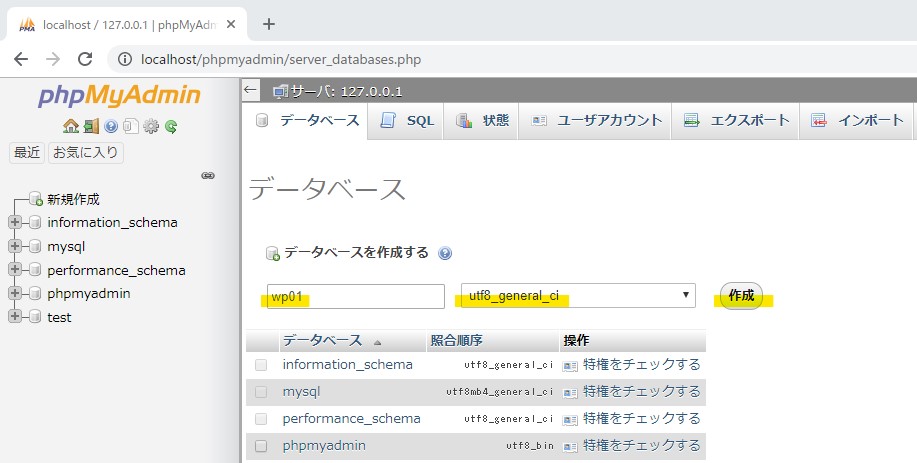This screenshot has width=917, height=463.
Task: Reload the browser page
Action: pos(85,59)
